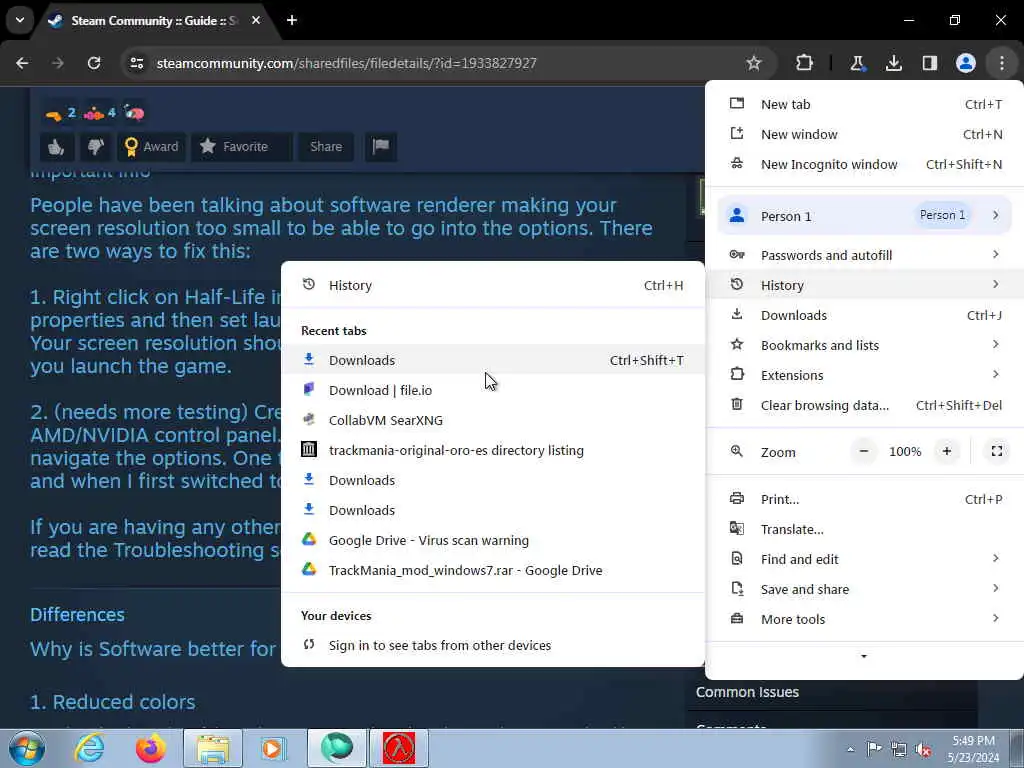Reopen TrackMania_mod_windows7.rar - Google Drive

[x=493, y=571]
